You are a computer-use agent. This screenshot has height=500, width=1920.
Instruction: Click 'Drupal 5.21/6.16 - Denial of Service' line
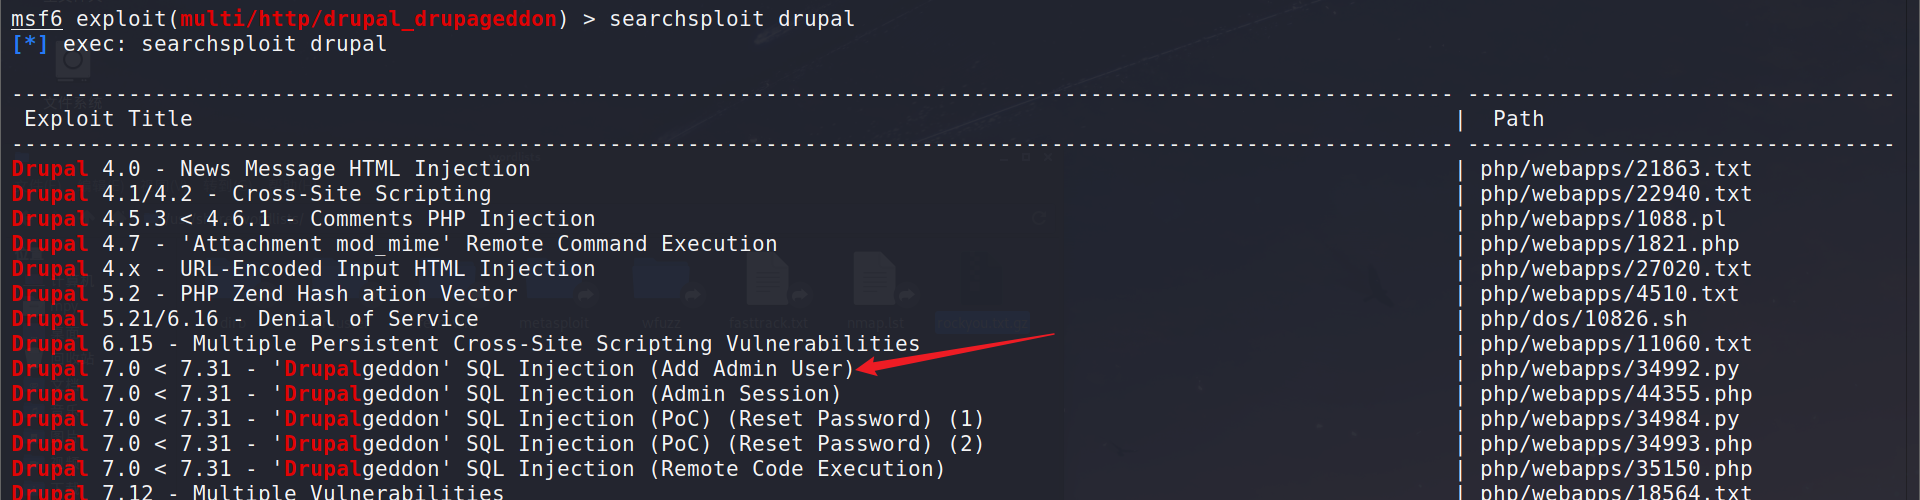pos(245,319)
